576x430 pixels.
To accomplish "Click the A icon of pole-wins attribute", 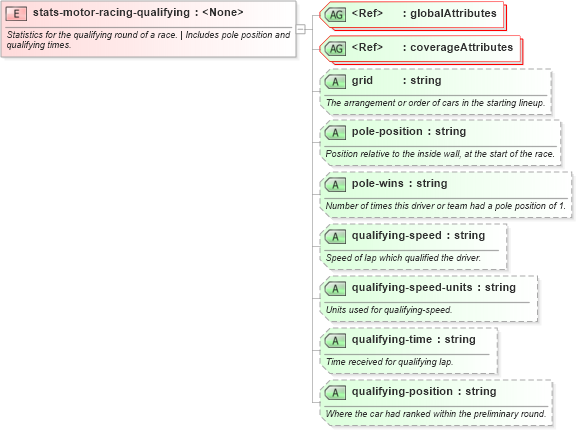I will [335, 185].
